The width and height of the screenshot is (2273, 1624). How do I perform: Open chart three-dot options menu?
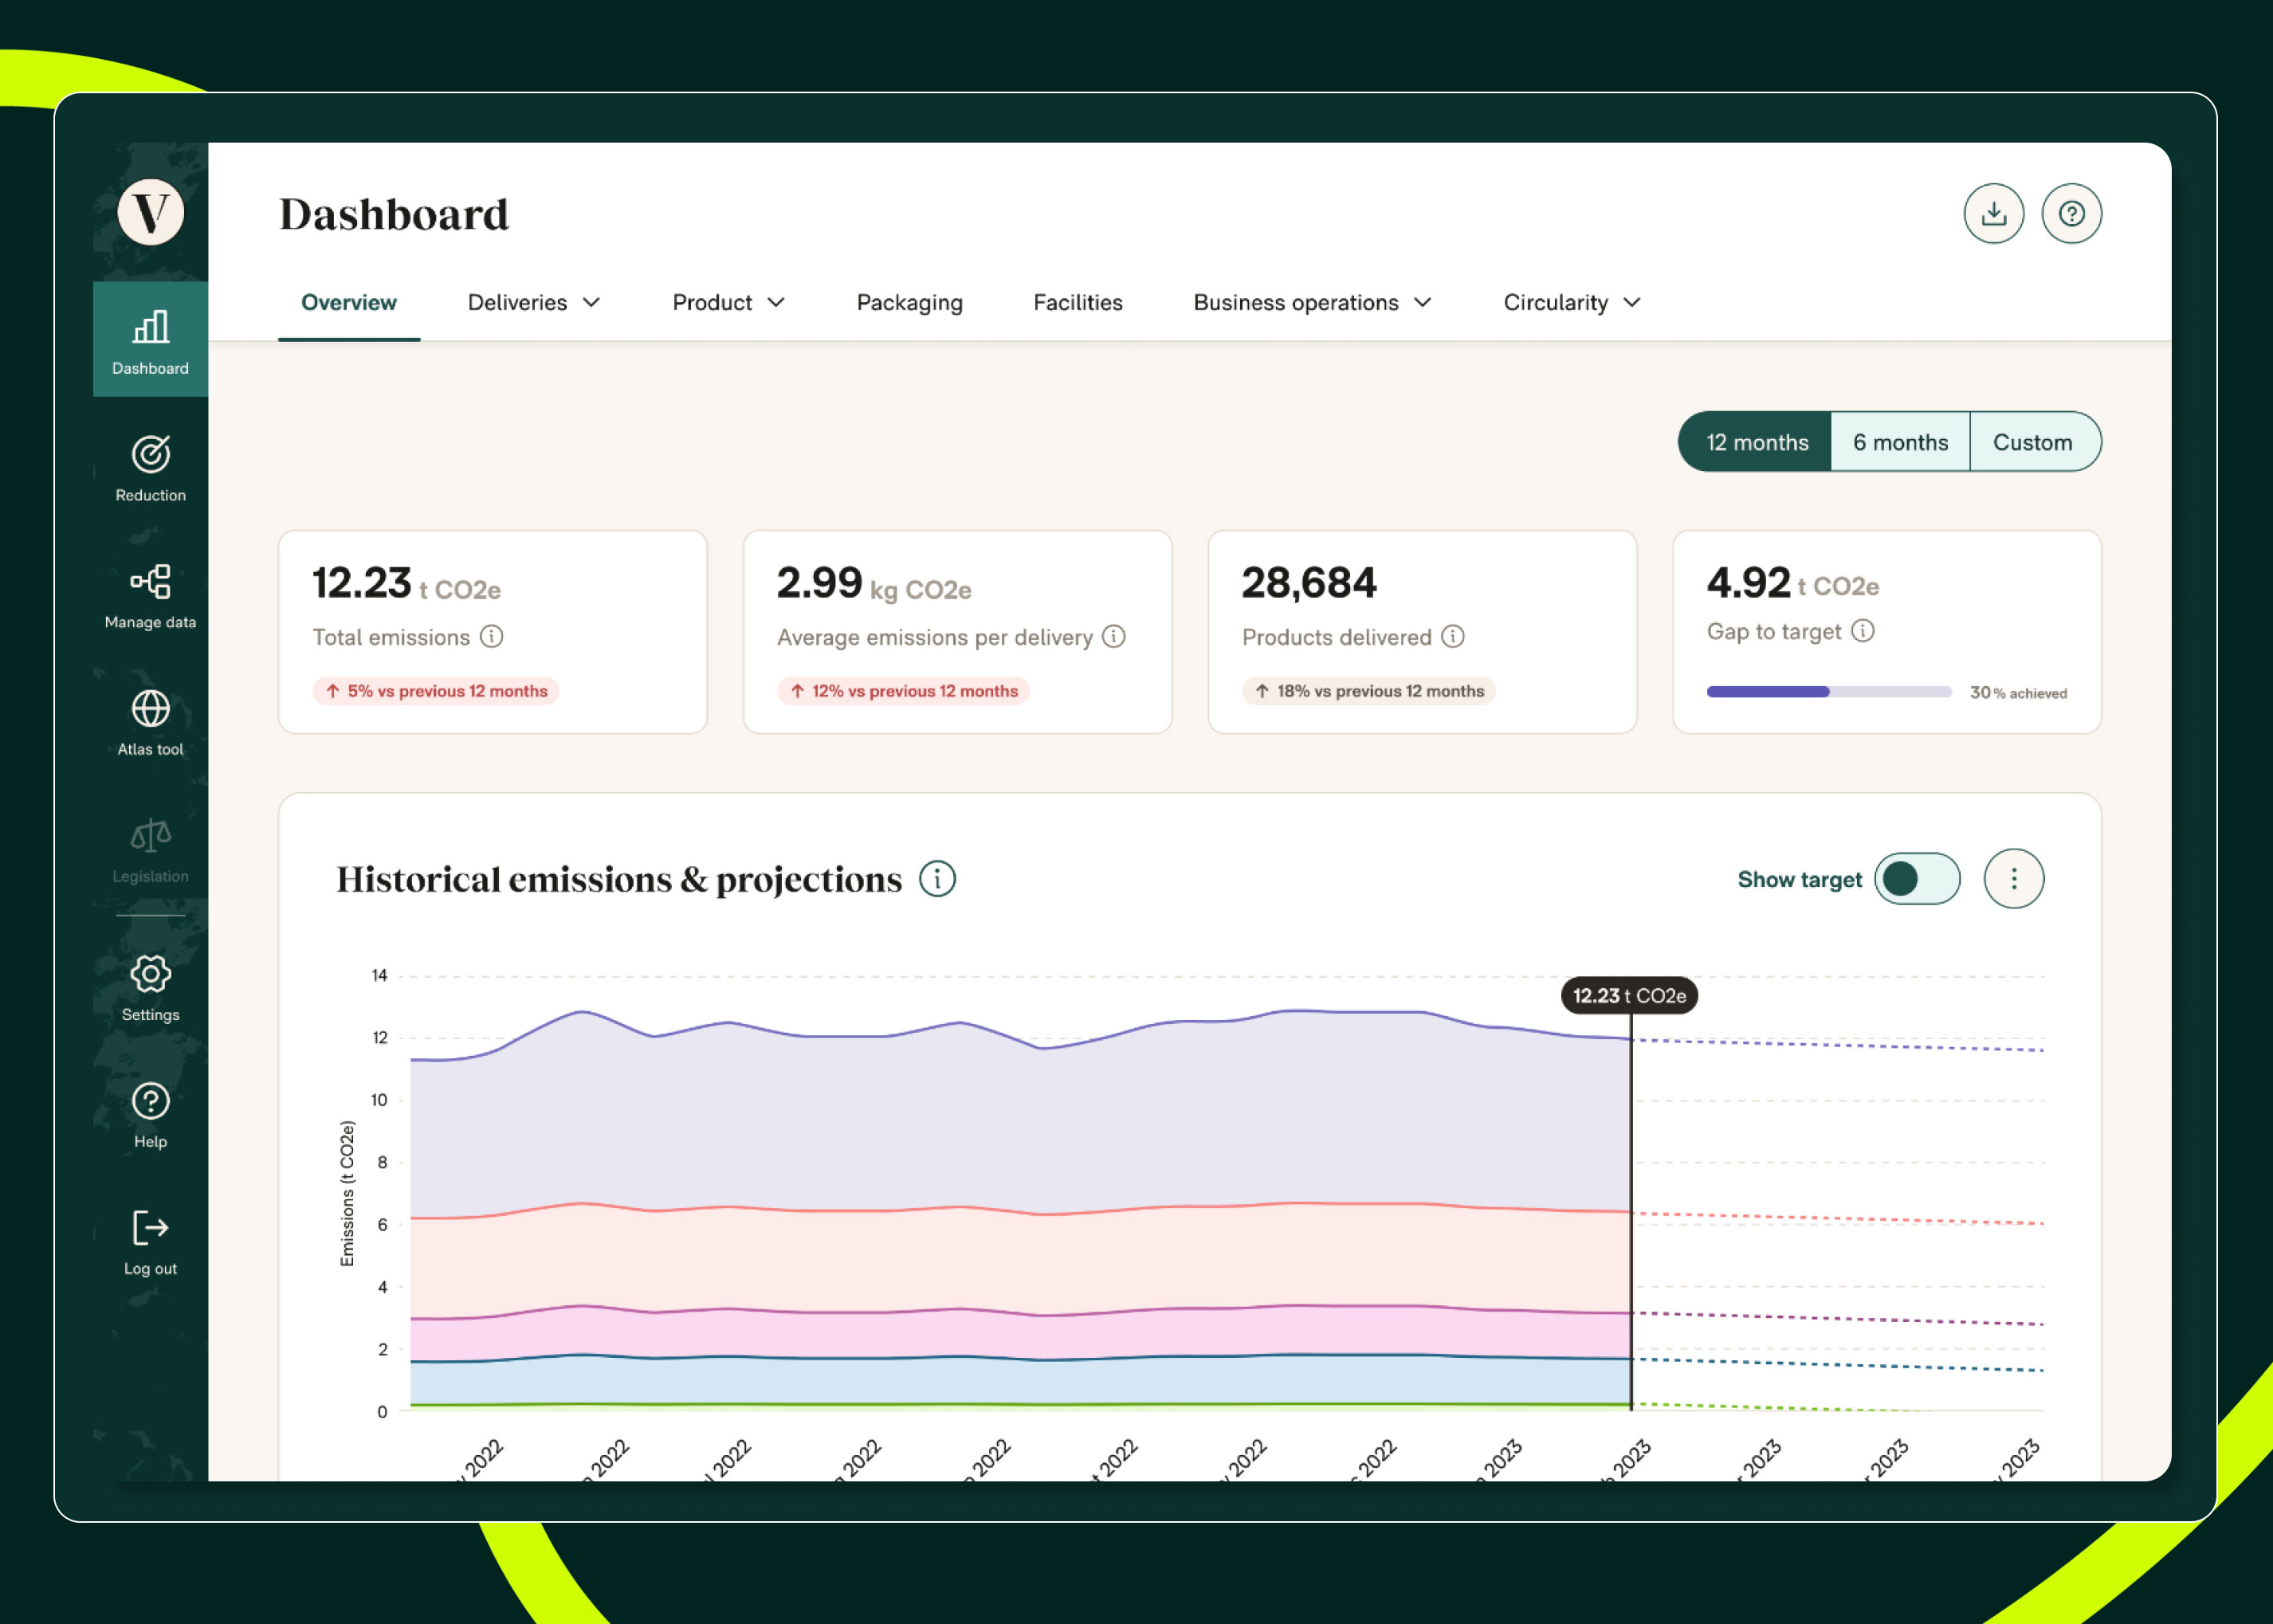[x=2013, y=879]
